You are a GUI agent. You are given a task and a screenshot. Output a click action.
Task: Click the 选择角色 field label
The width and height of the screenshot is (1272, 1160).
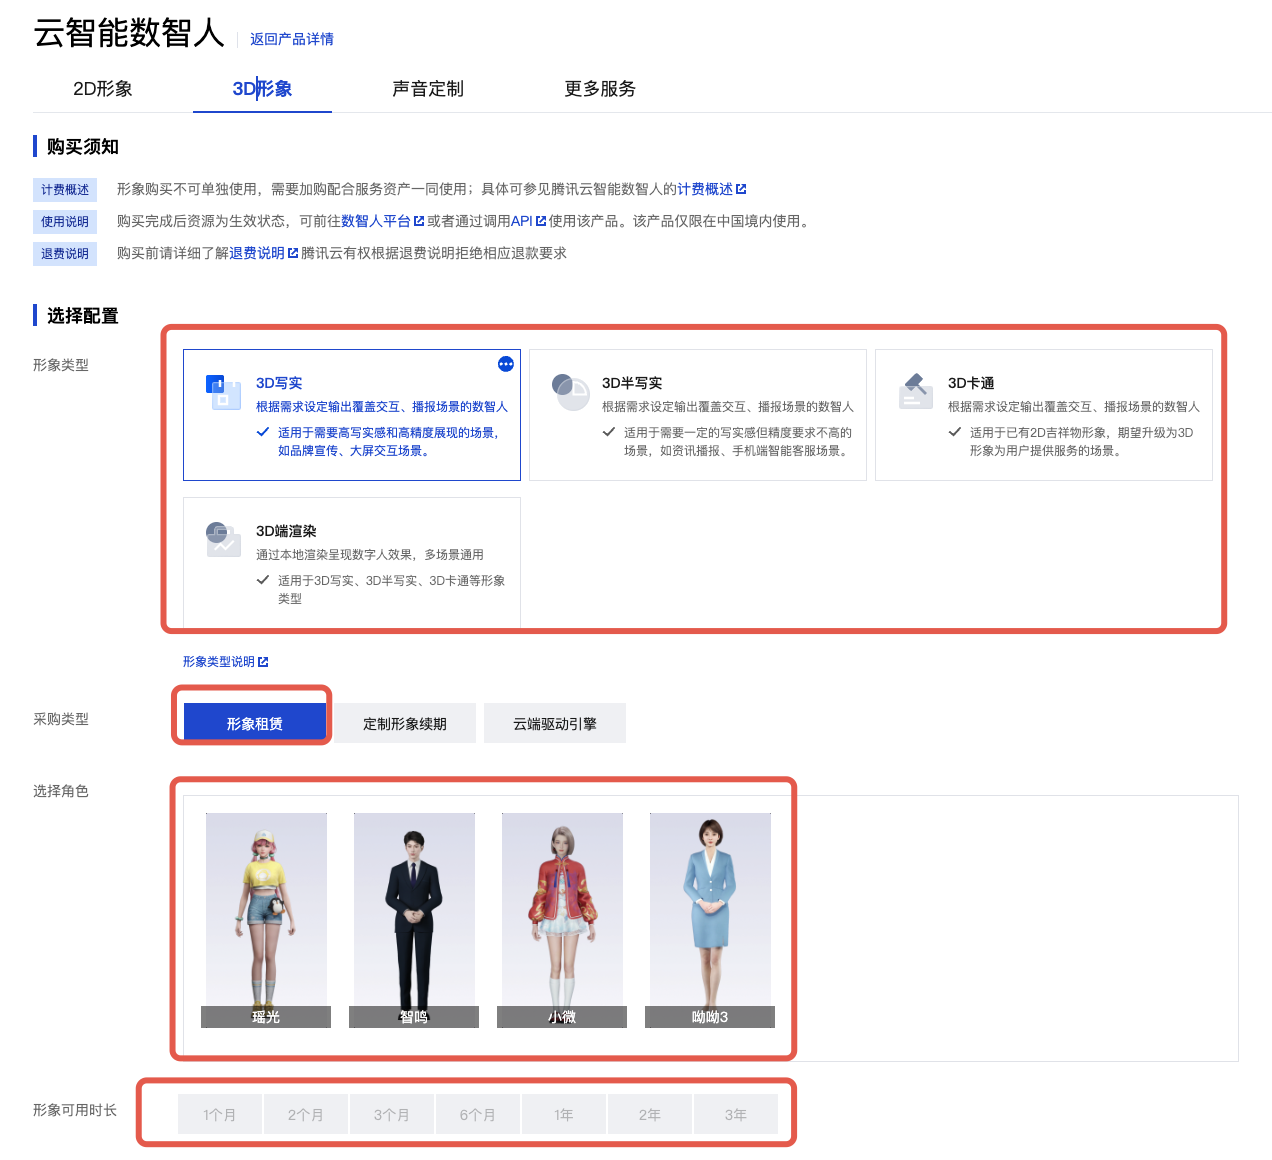click(x=61, y=791)
